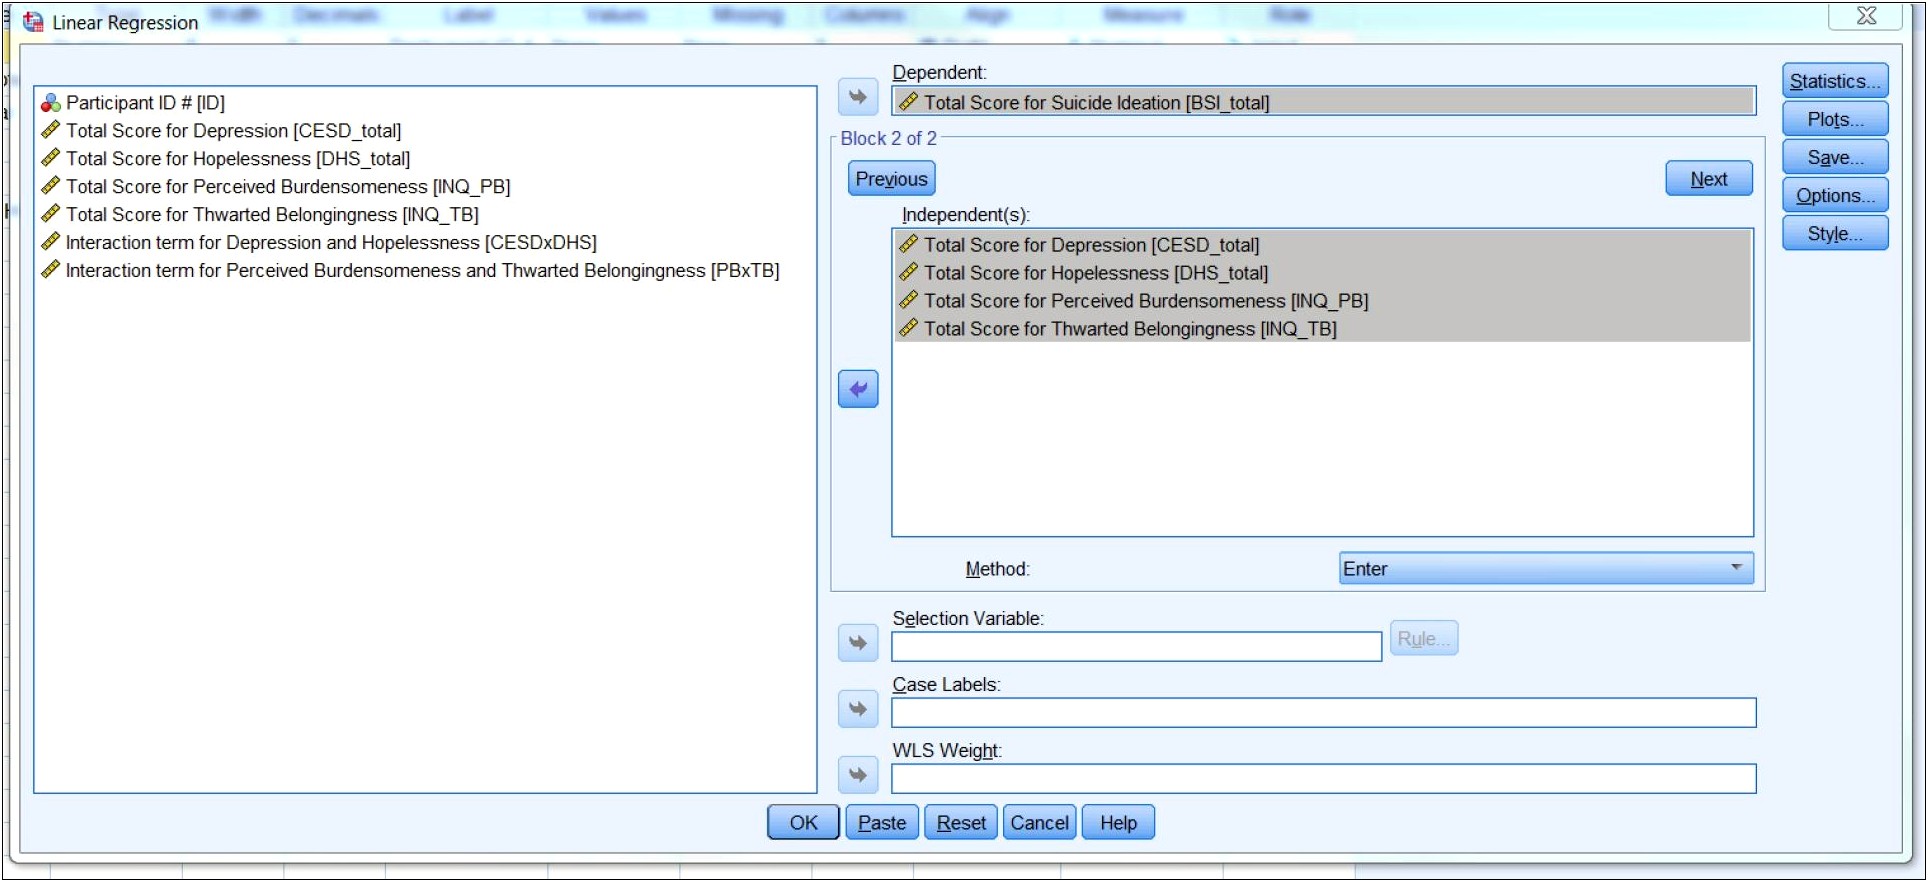Image resolution: width=1928 pixels, height=882 pixels.
Task: Open the Style dialog
Action: coord(1835,233)
